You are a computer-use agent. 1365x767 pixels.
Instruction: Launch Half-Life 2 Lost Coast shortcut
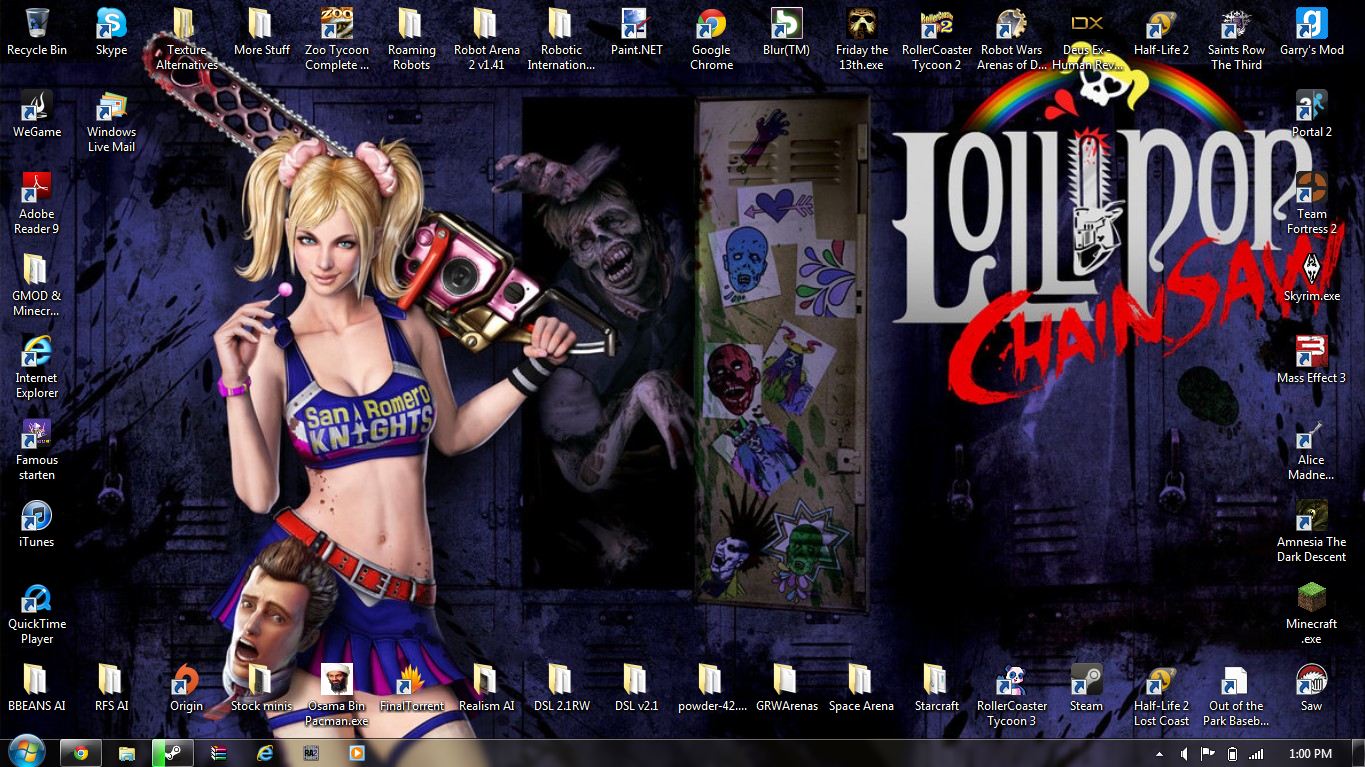coord(1161,694)
